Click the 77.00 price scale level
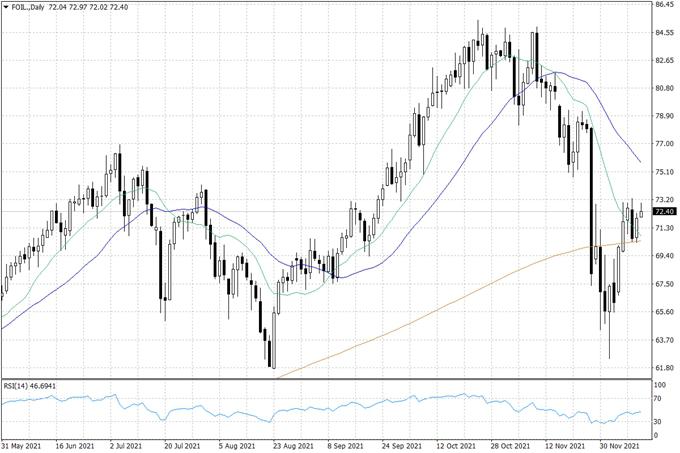 pos(664,144)
